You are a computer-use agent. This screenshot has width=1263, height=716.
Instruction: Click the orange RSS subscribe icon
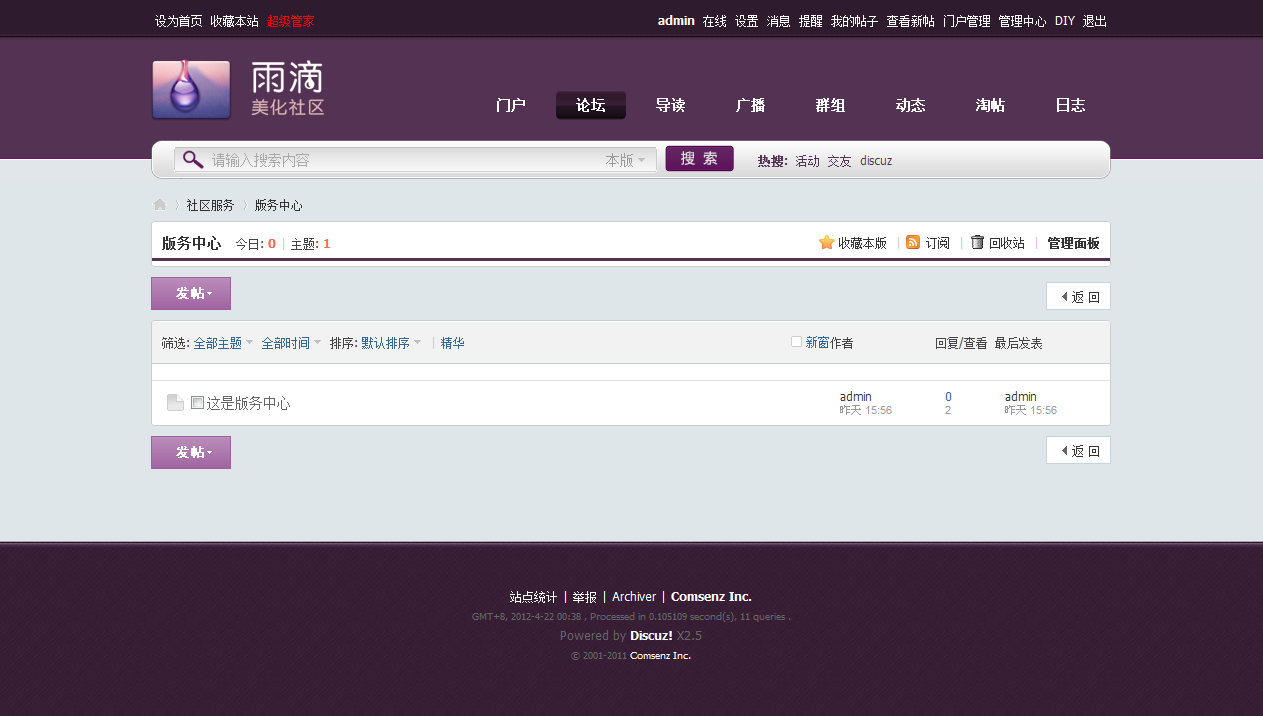click(913, 242)
